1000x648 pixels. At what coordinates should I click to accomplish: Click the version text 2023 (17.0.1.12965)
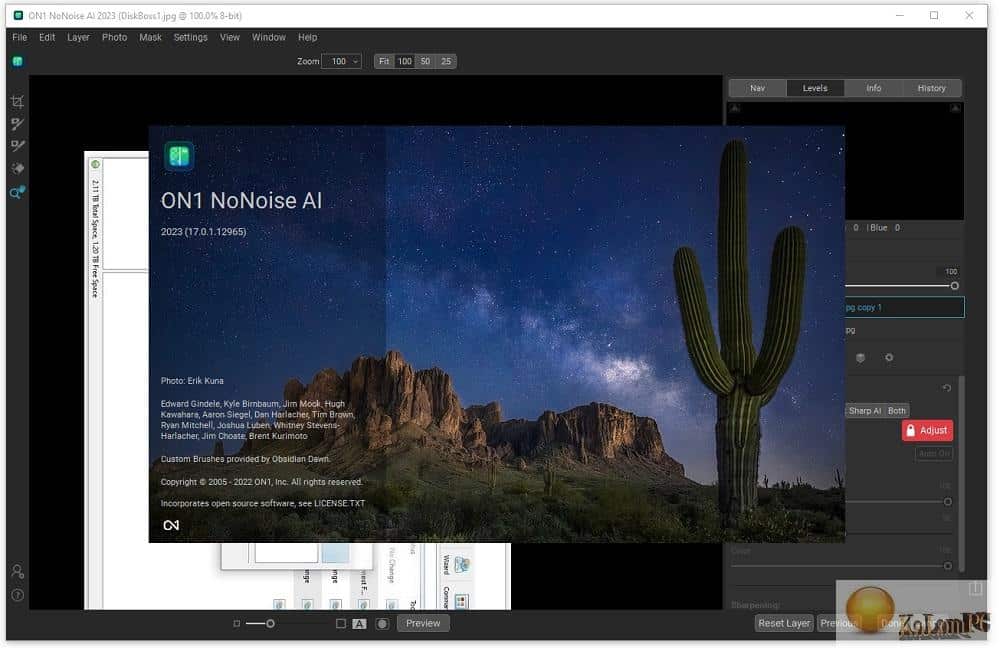(203, 232)
